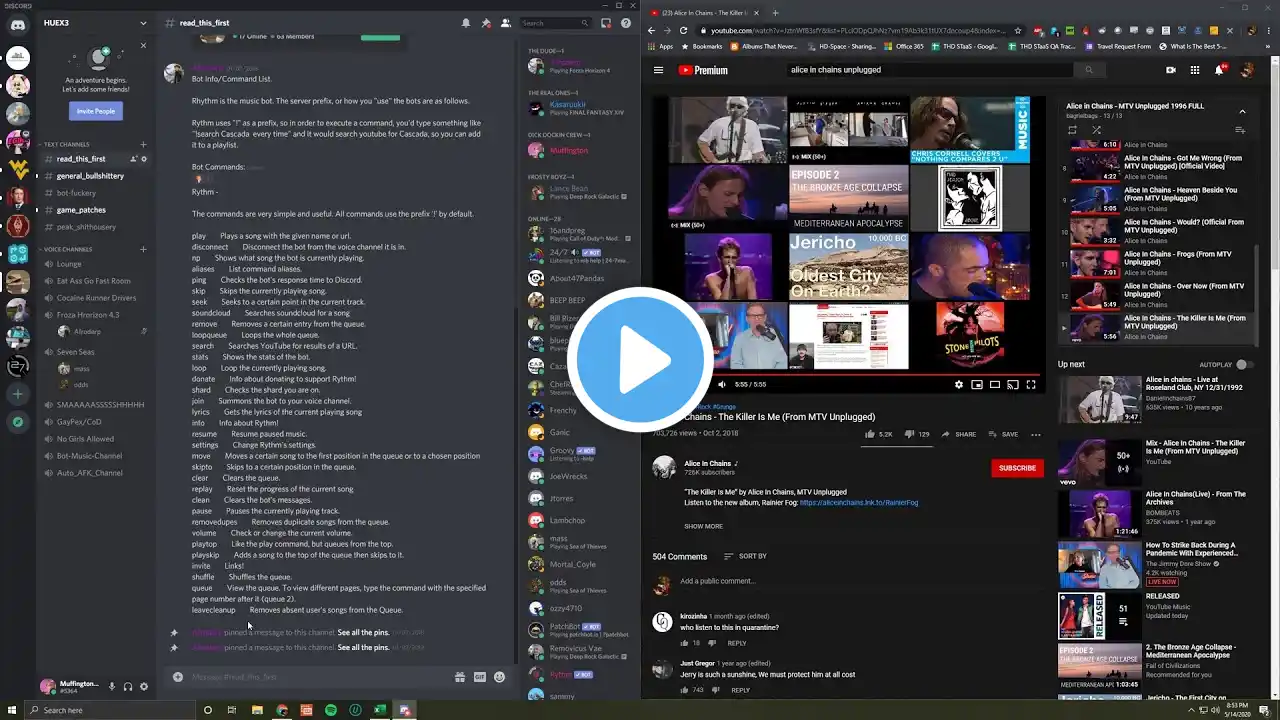The width and height of the screenshot is (1280, 720).
Task: Open notification settings bell in Discord header
Action: point(465,23)
